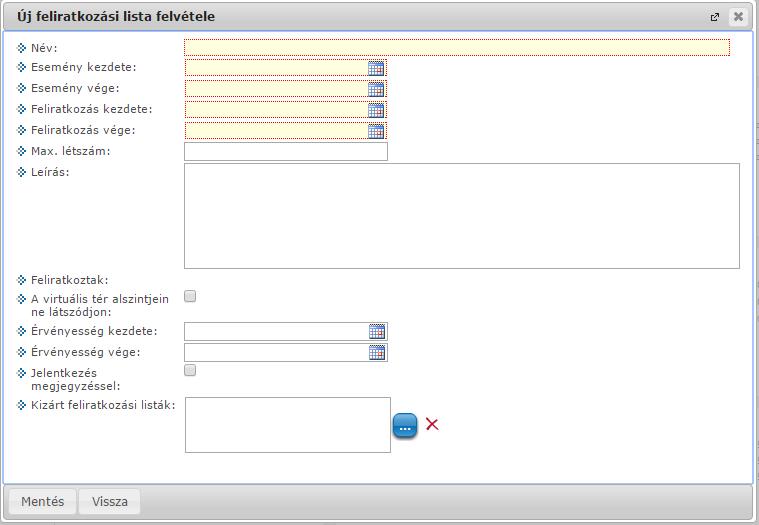Focus the Max. létszám input field
Image resolution: width=759 pixels, height=525 pixels.
(286, 151)
